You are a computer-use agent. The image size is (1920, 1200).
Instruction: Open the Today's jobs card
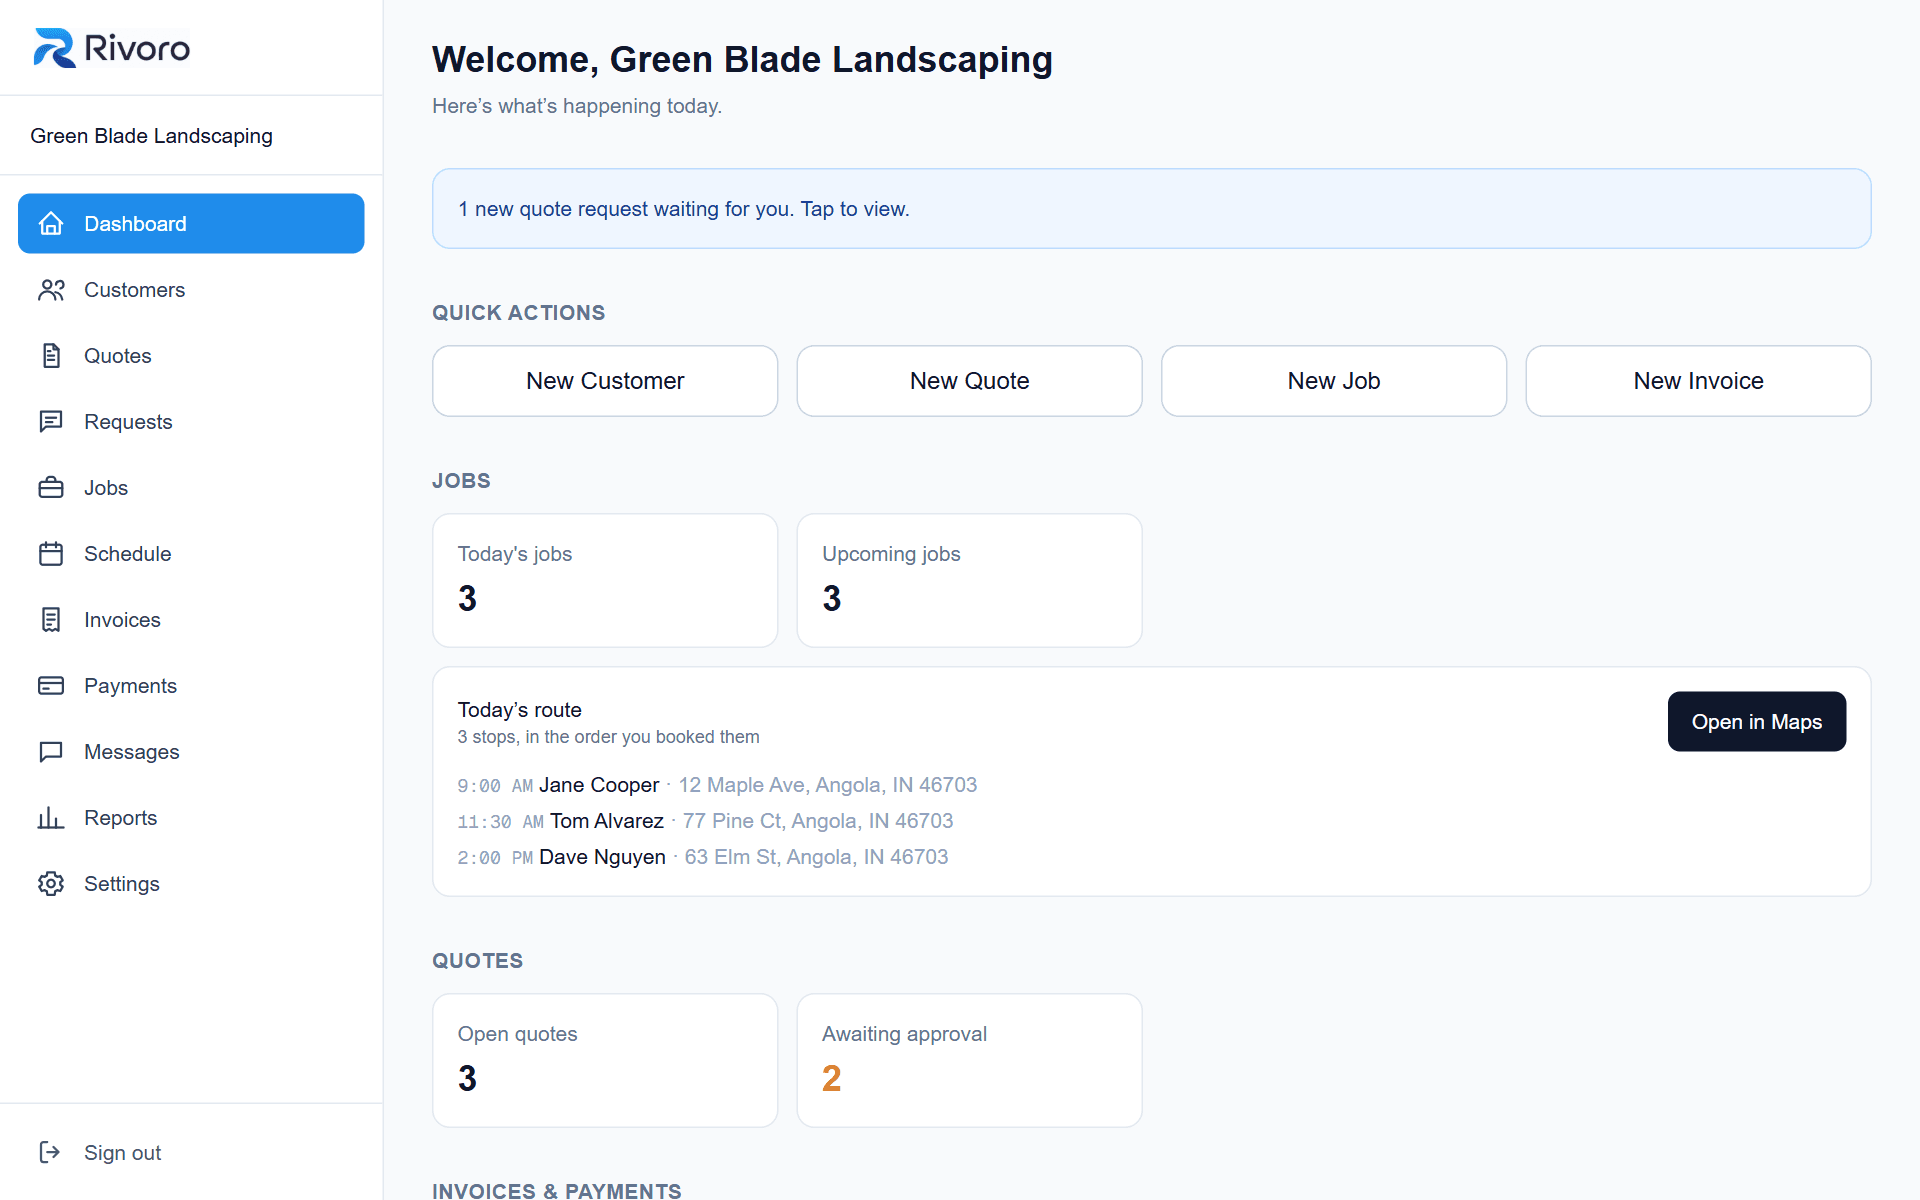coord(605,580)
